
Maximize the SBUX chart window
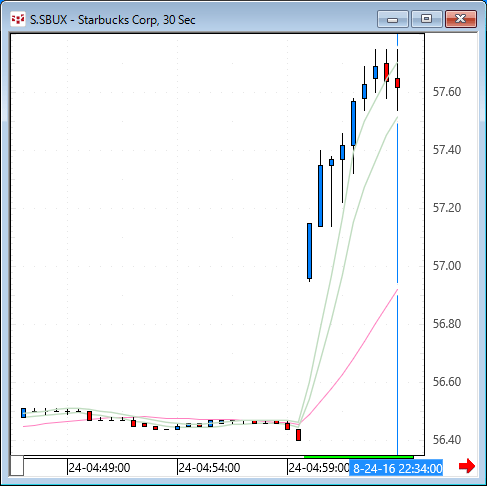point(427,19)
